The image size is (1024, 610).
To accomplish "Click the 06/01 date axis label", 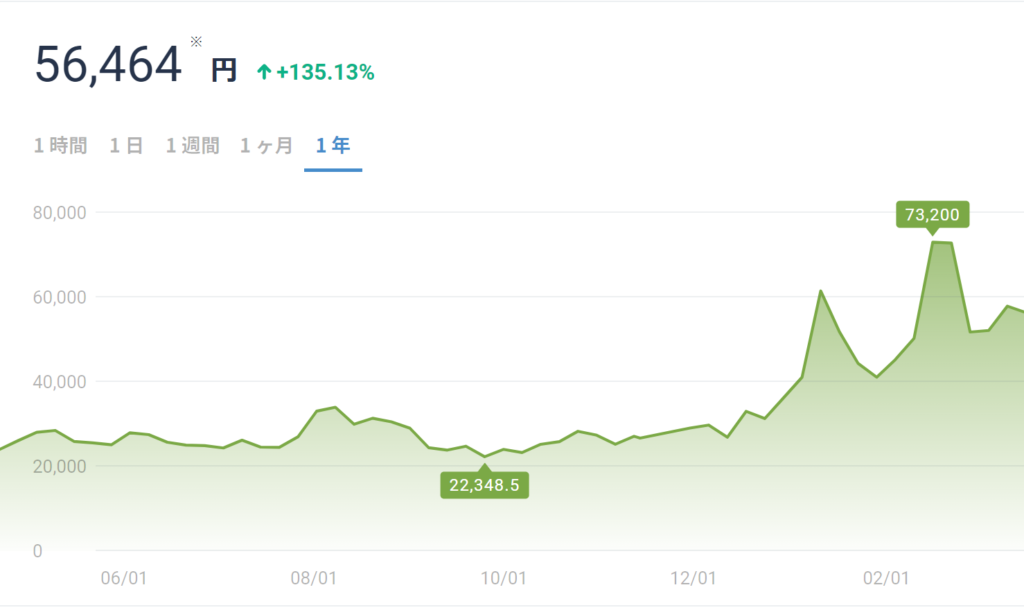I will click(x=125, y=579).
